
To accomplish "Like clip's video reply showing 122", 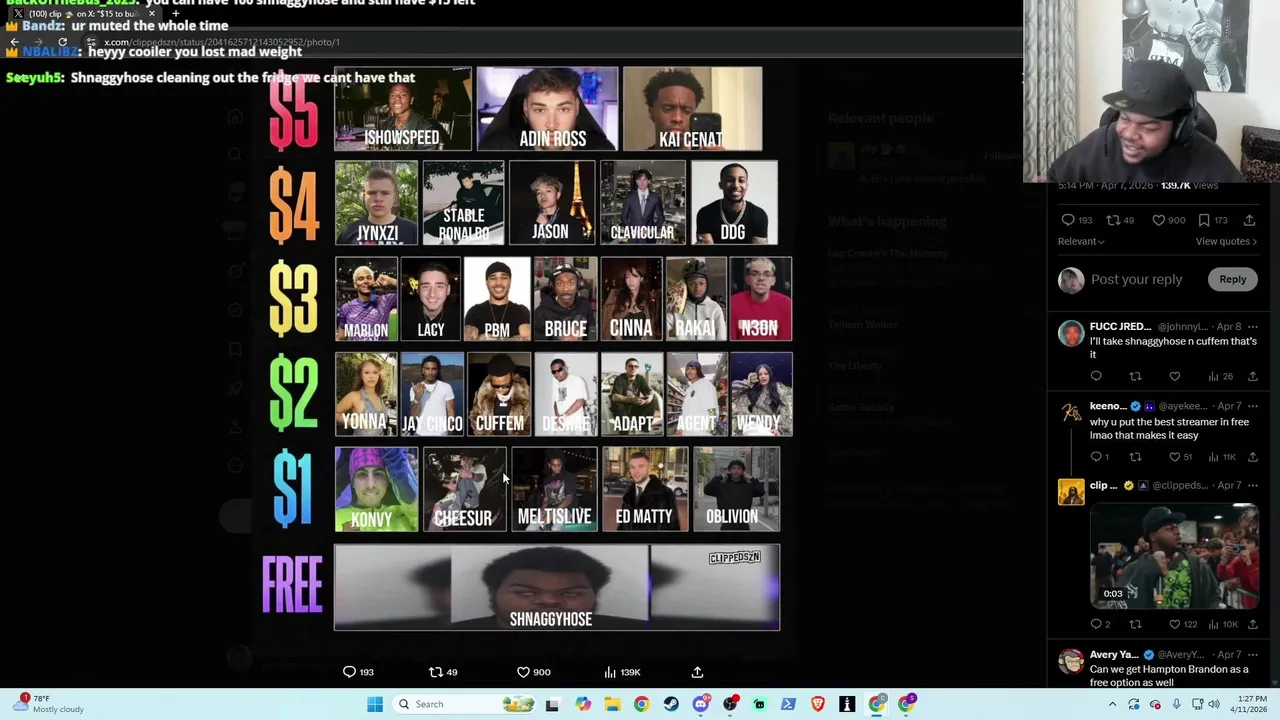I will click(x=1175, y=624).
